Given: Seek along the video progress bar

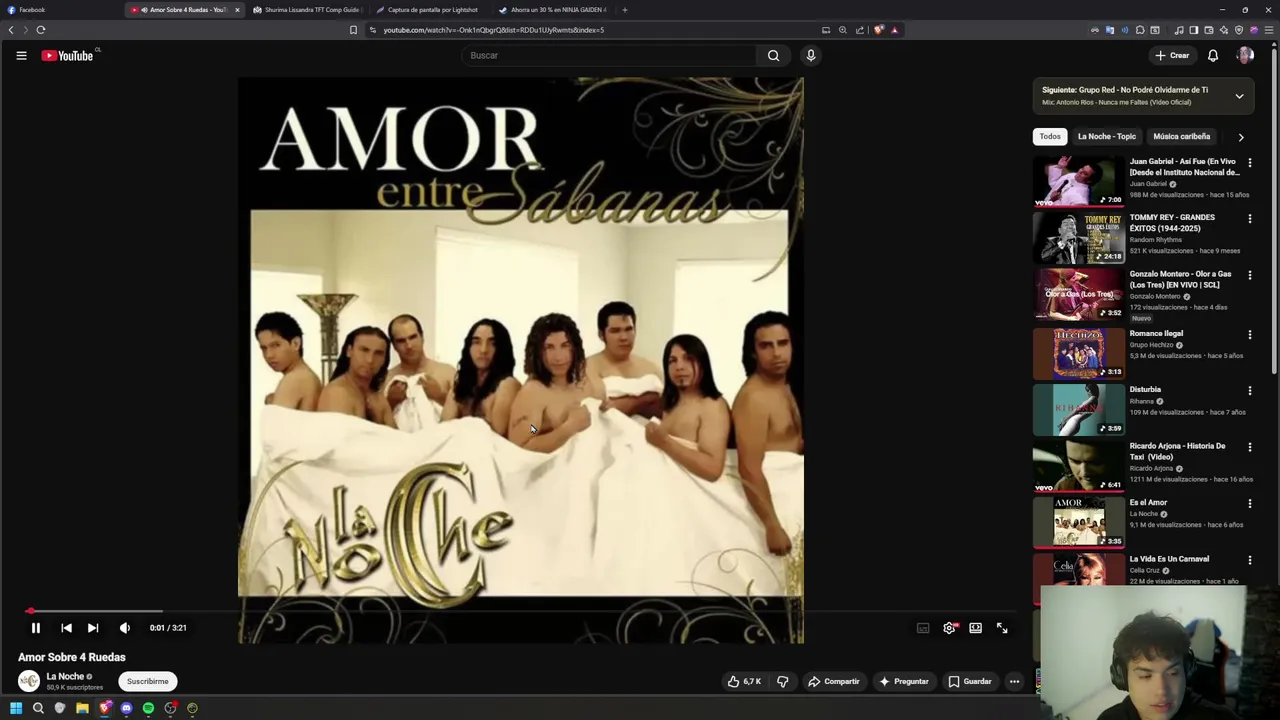Looking at the screenshot, I should coord(520,611).
